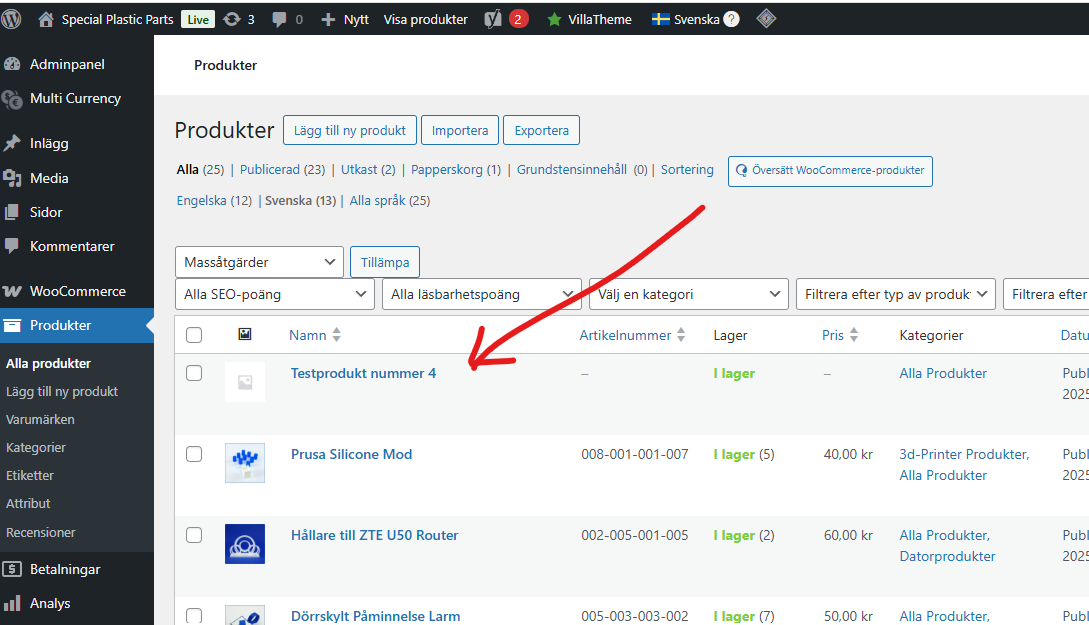Click the Prusa Silicone Mod thumbnail
The height and width of the screenshot is (625, 1089).
pos(245,462)
